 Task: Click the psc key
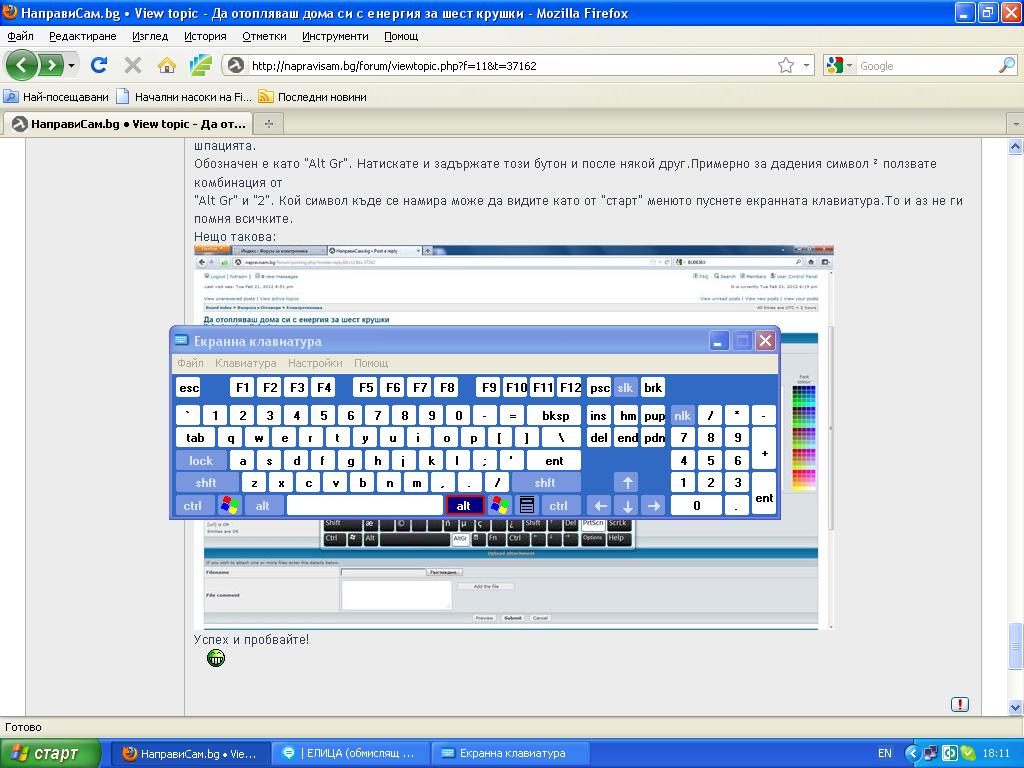point(600,387)
